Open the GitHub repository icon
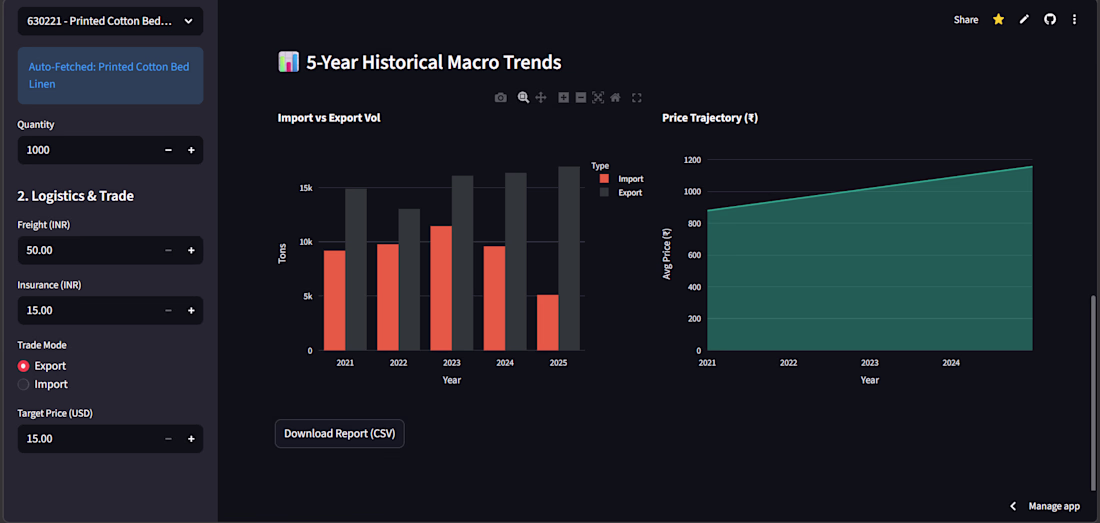The height and width of the screenshot is (523, 1100). (1049, 20)
